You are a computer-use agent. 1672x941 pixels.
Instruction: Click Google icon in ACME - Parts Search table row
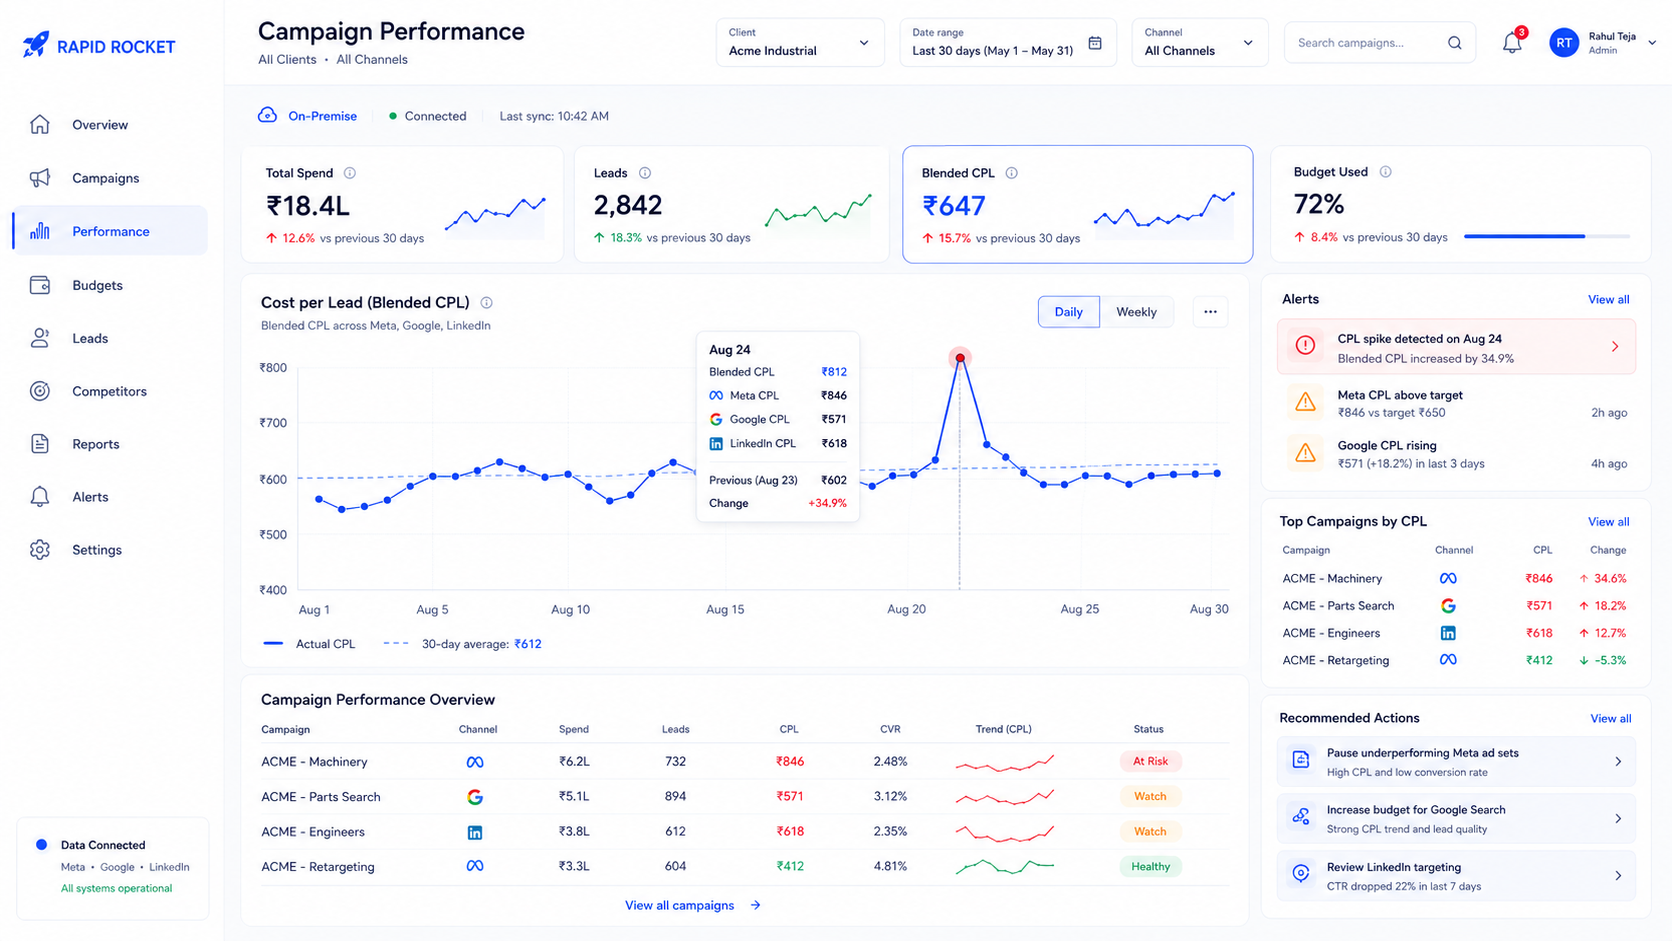[x=475, y=797]
